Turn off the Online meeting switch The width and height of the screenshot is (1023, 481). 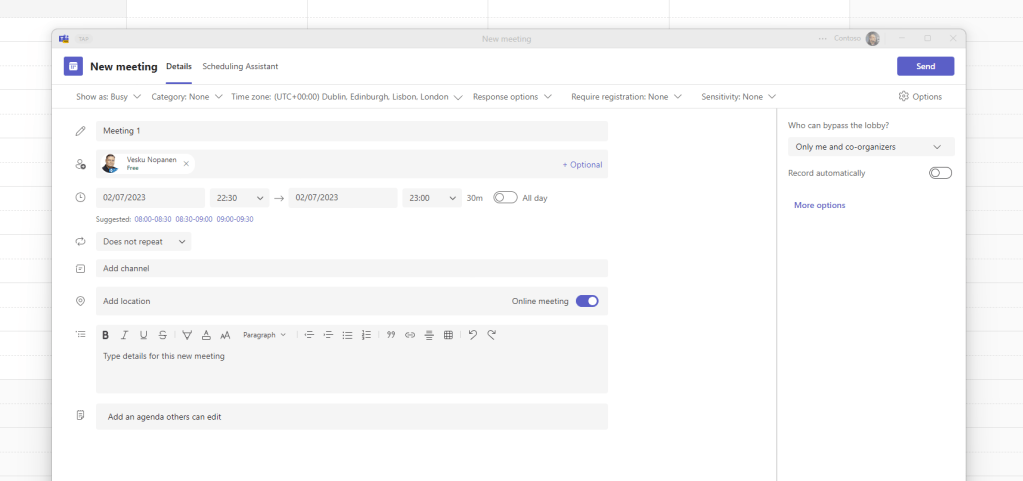click(x=587, y=301)
